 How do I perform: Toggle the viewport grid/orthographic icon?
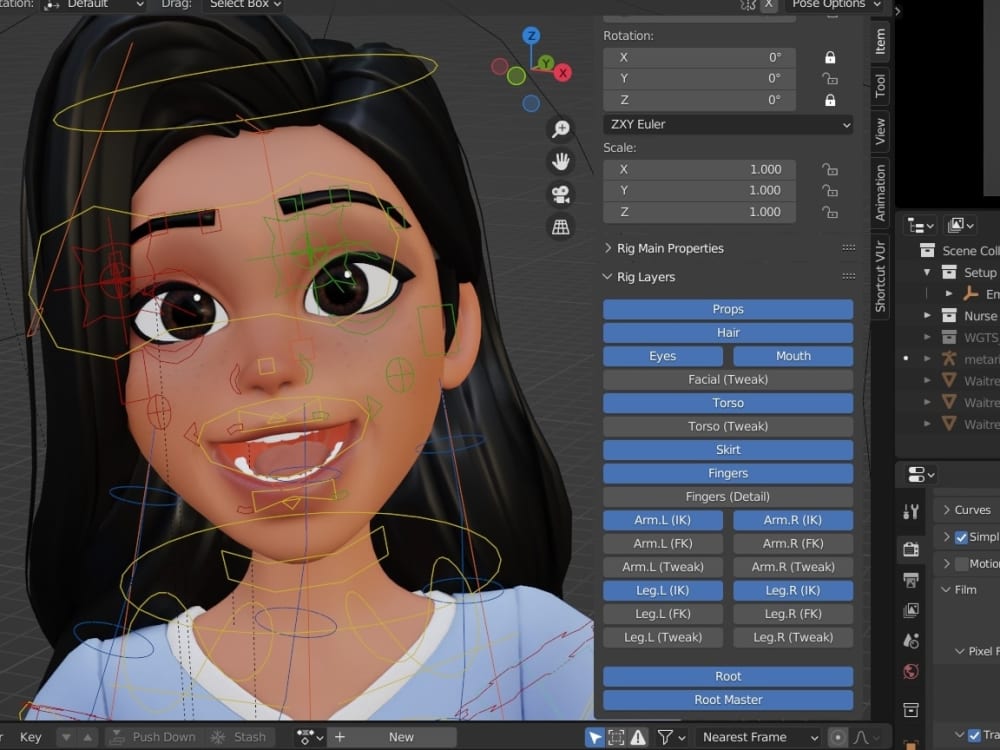tap(562, 228)
